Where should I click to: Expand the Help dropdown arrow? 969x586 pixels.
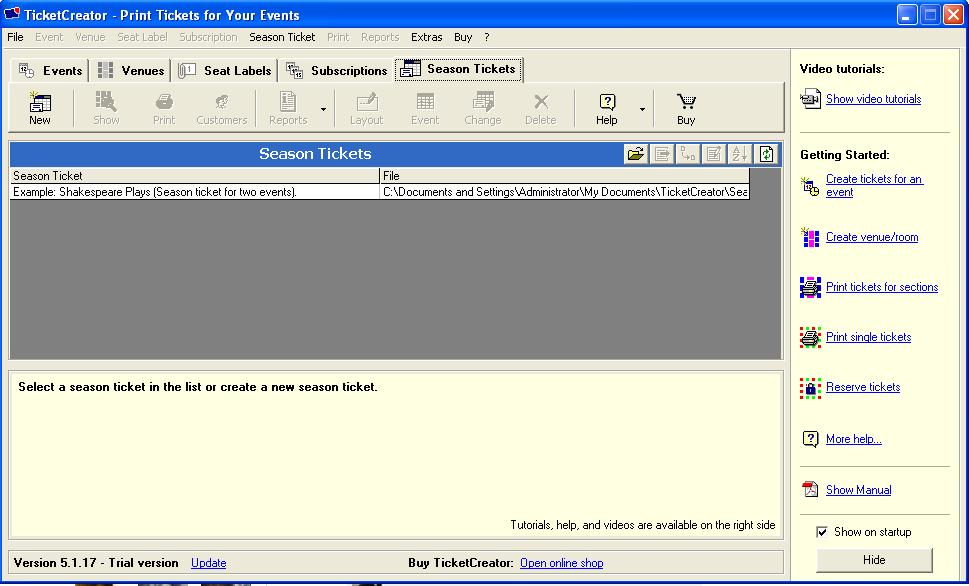pos(642,109)
